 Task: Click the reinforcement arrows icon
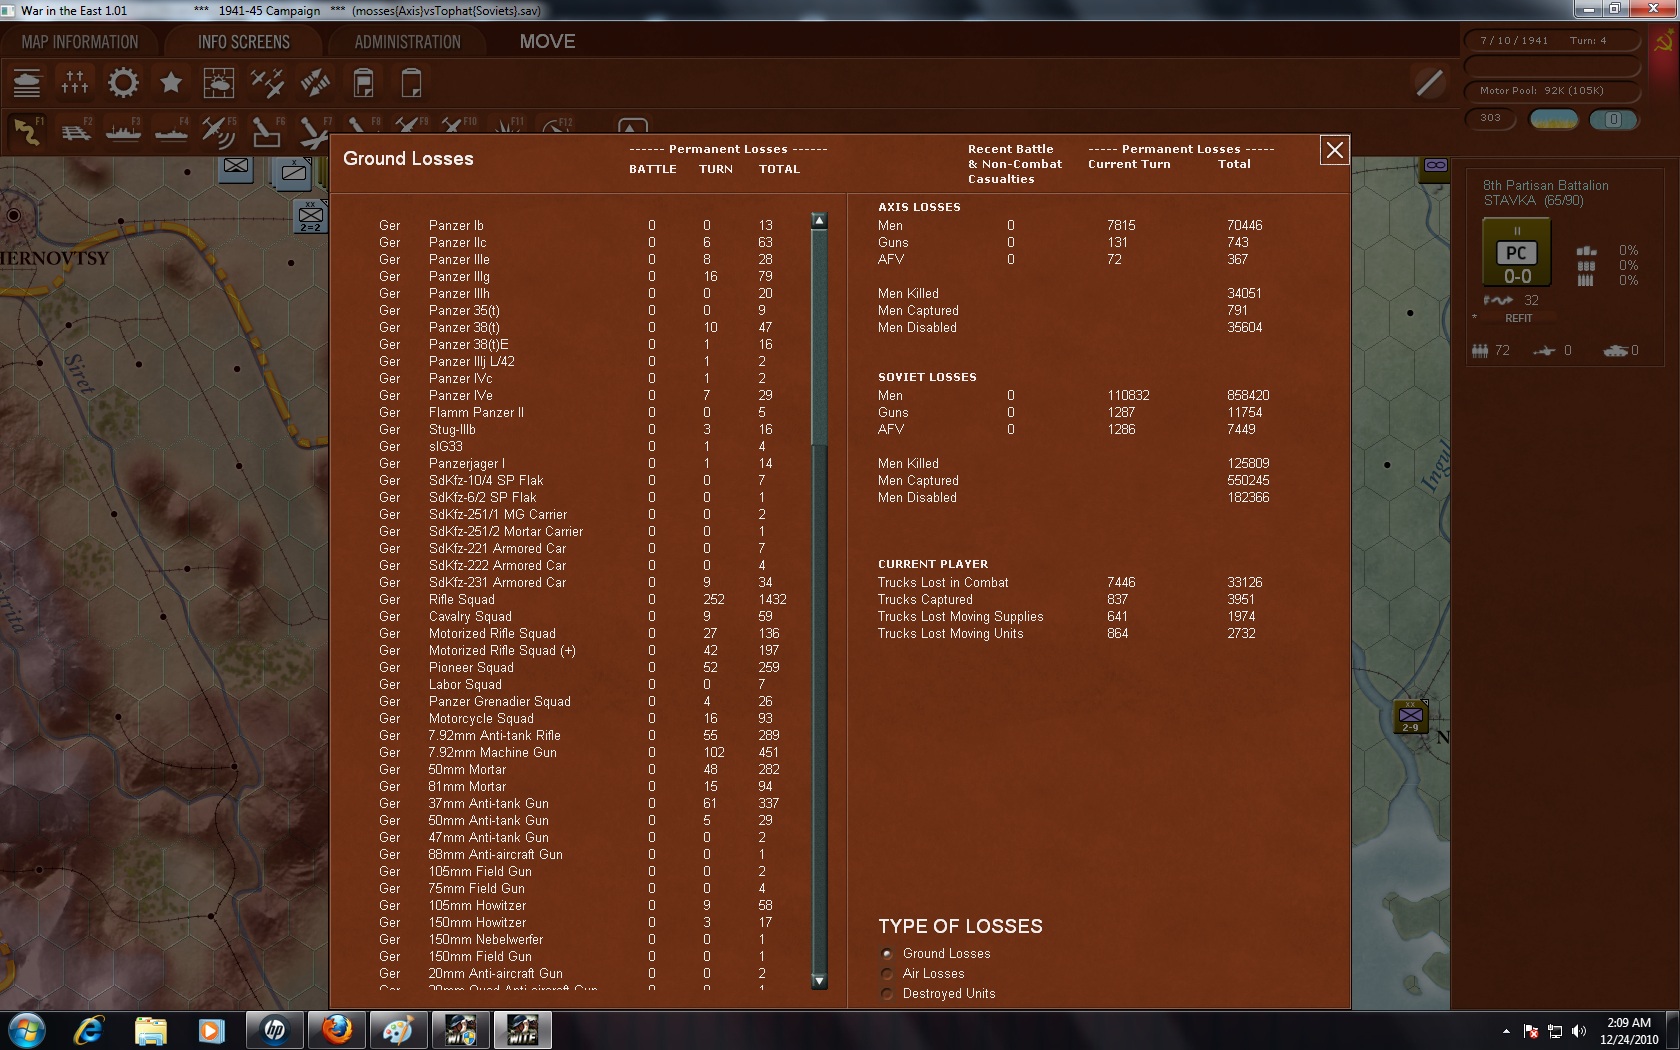(x=315, y=83)
